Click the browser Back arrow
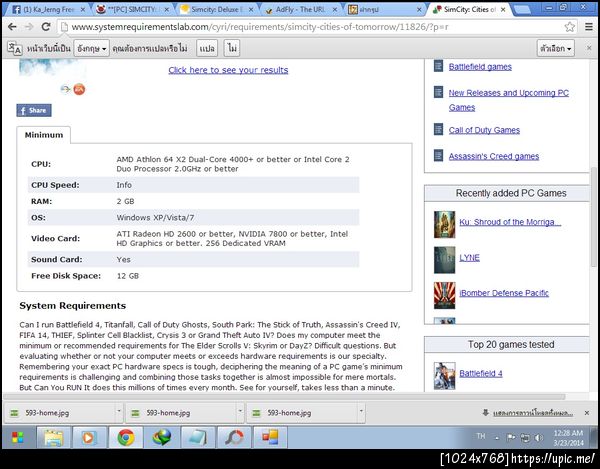 pyautogui.click(x=12, y=27)
